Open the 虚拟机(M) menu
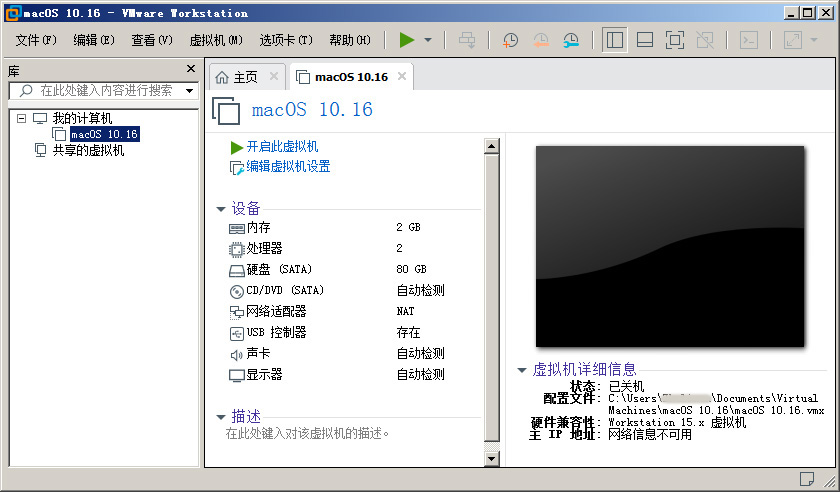The image size is (840, 492). 216,40
